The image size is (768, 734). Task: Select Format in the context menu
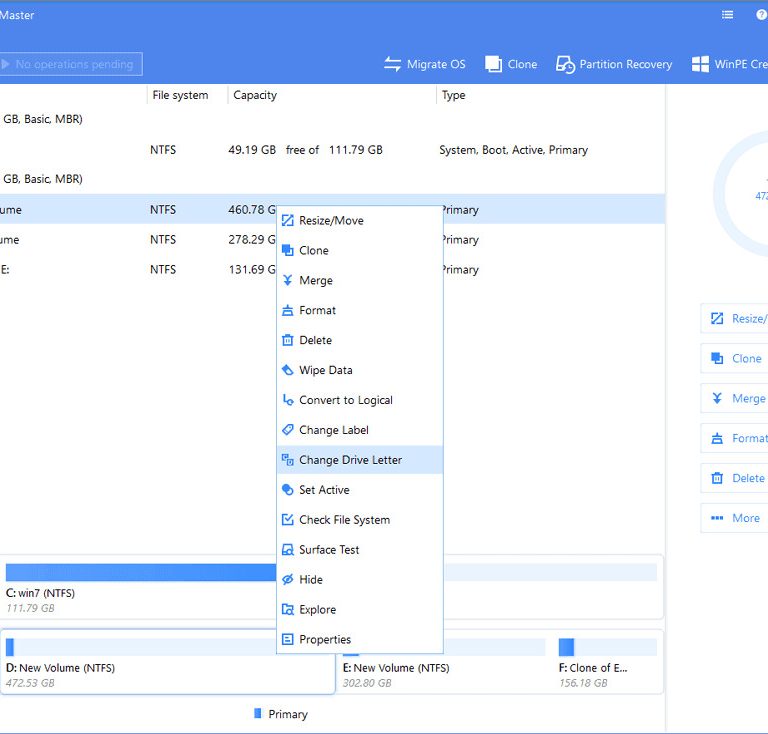click(360, 310)
